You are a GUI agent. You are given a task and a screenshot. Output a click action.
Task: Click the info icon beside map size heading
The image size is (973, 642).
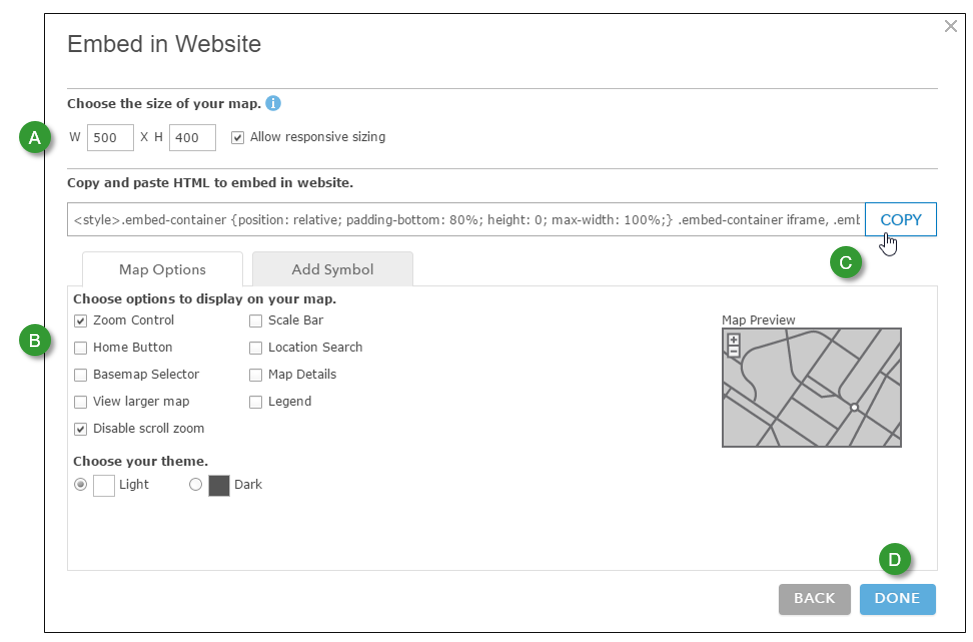(x=273, y=103)
